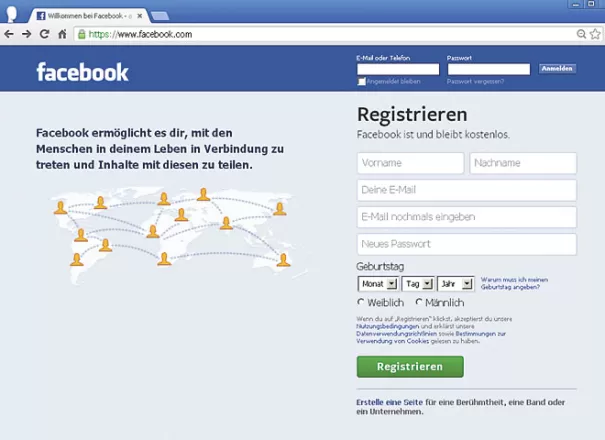
Task: Reload the page with the refresh icon
Action: click(x=44, y=34)
